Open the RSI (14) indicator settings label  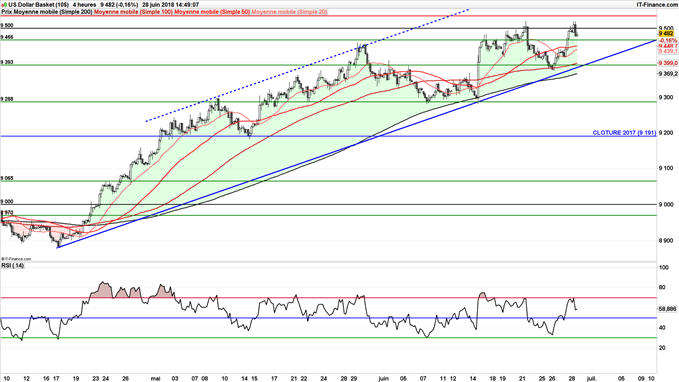(13, 265)
